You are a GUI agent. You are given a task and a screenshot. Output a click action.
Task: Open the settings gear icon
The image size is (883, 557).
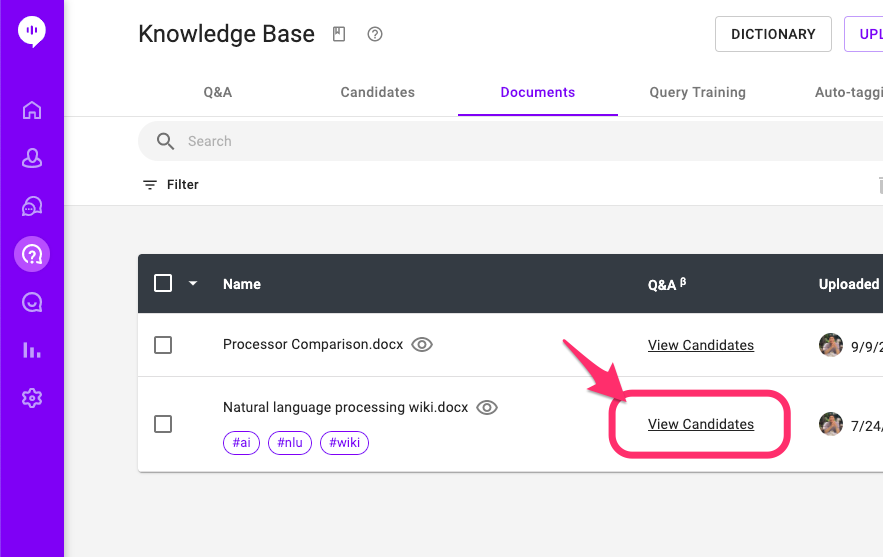[32, 398]
